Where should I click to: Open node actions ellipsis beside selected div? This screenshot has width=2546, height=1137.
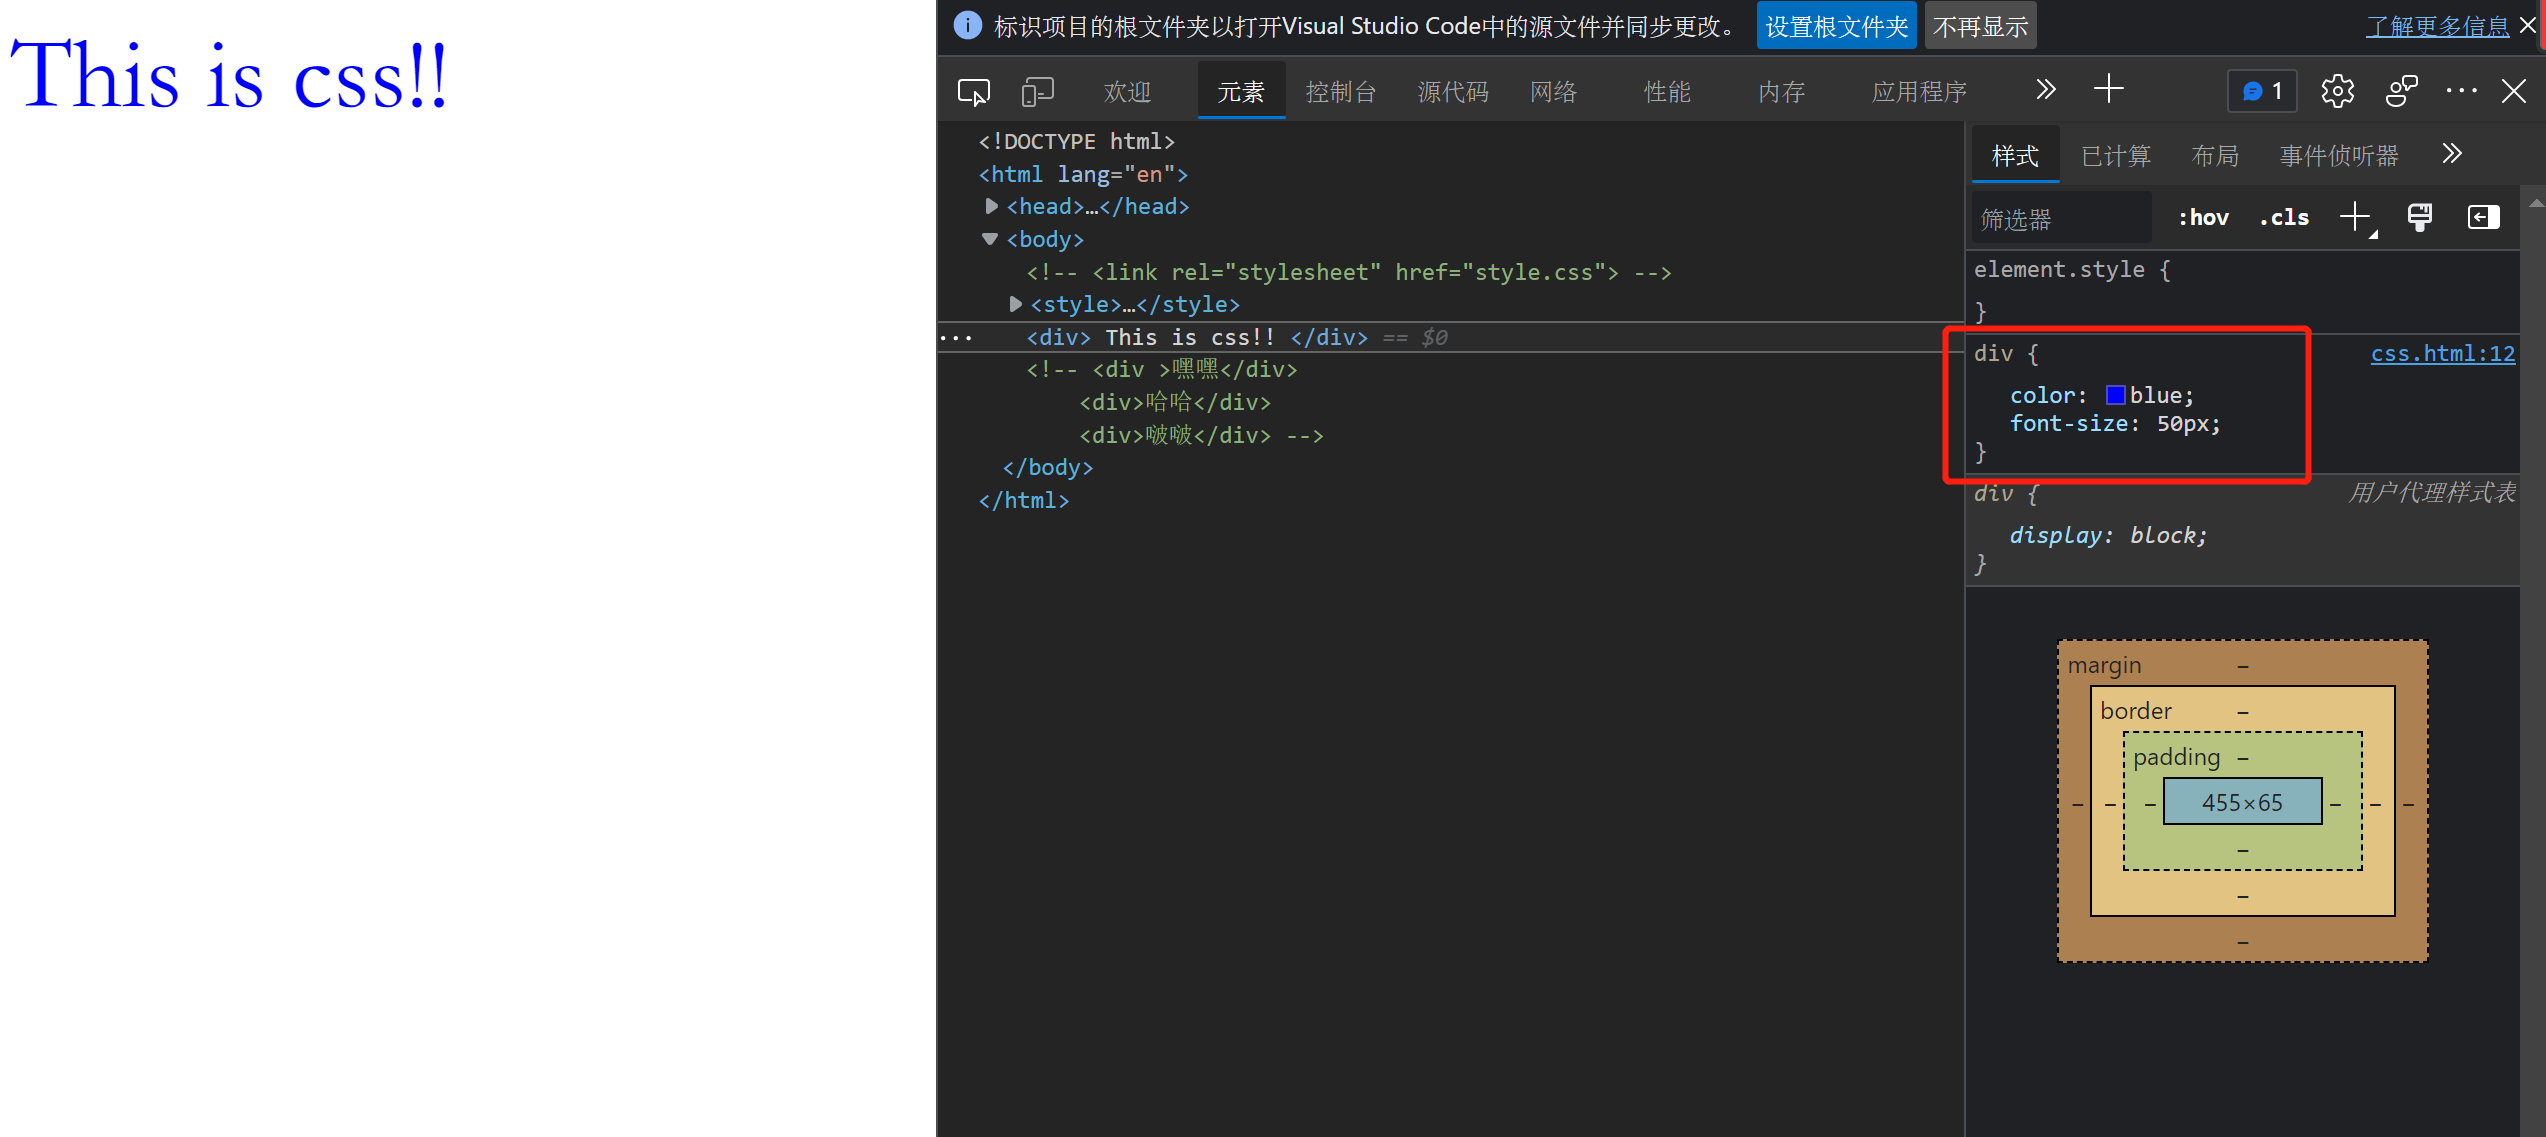click(x=956, y=338)
